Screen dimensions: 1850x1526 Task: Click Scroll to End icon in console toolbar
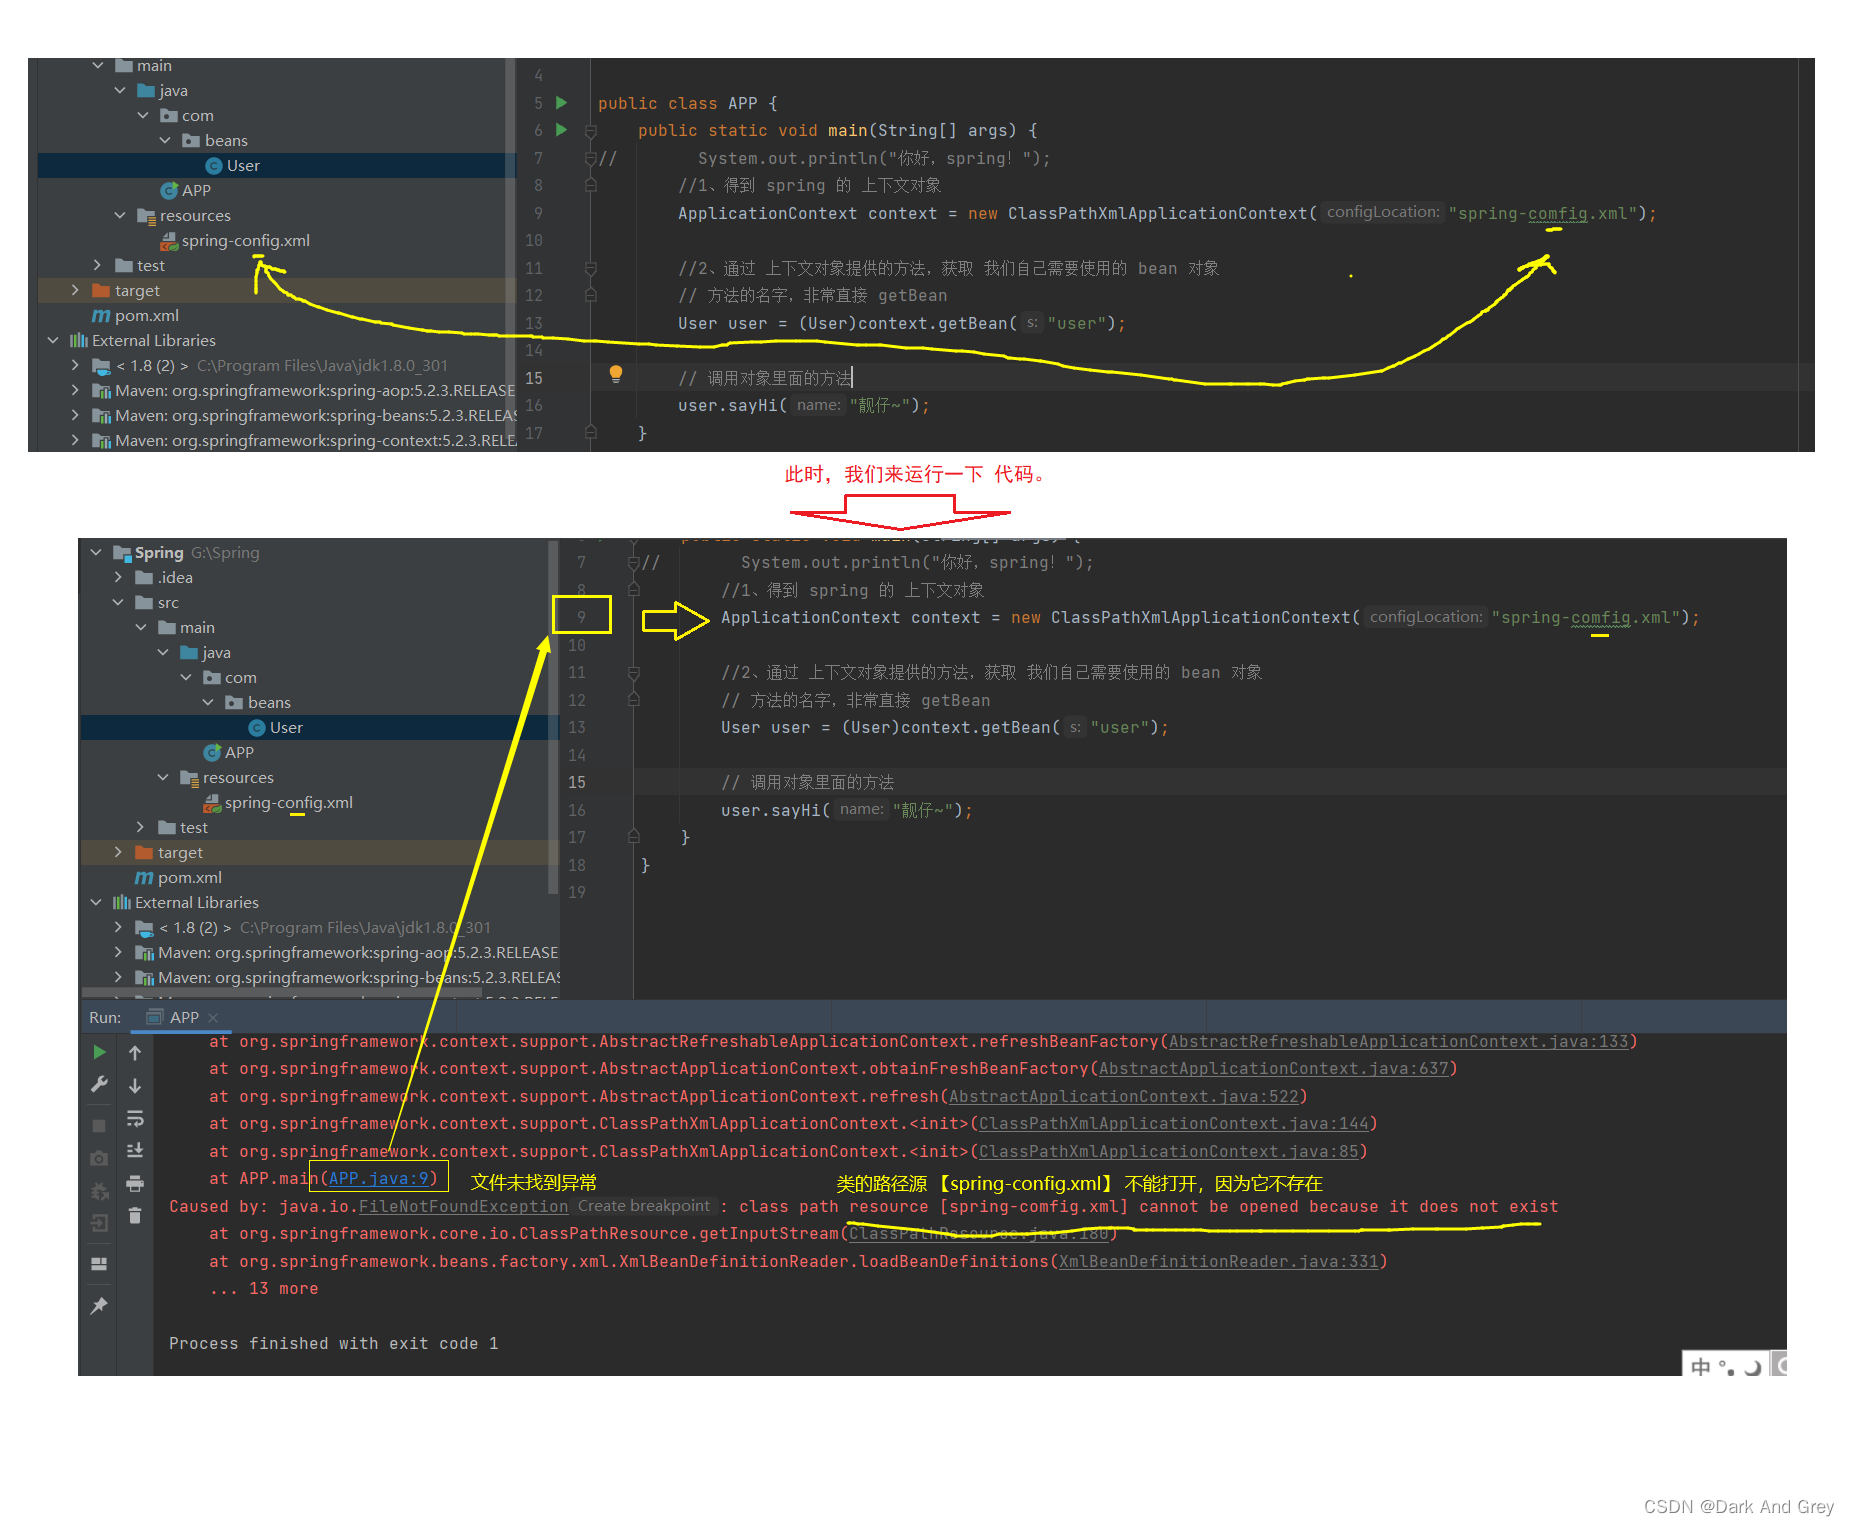pyautogui.click(x=135, y=1150)
